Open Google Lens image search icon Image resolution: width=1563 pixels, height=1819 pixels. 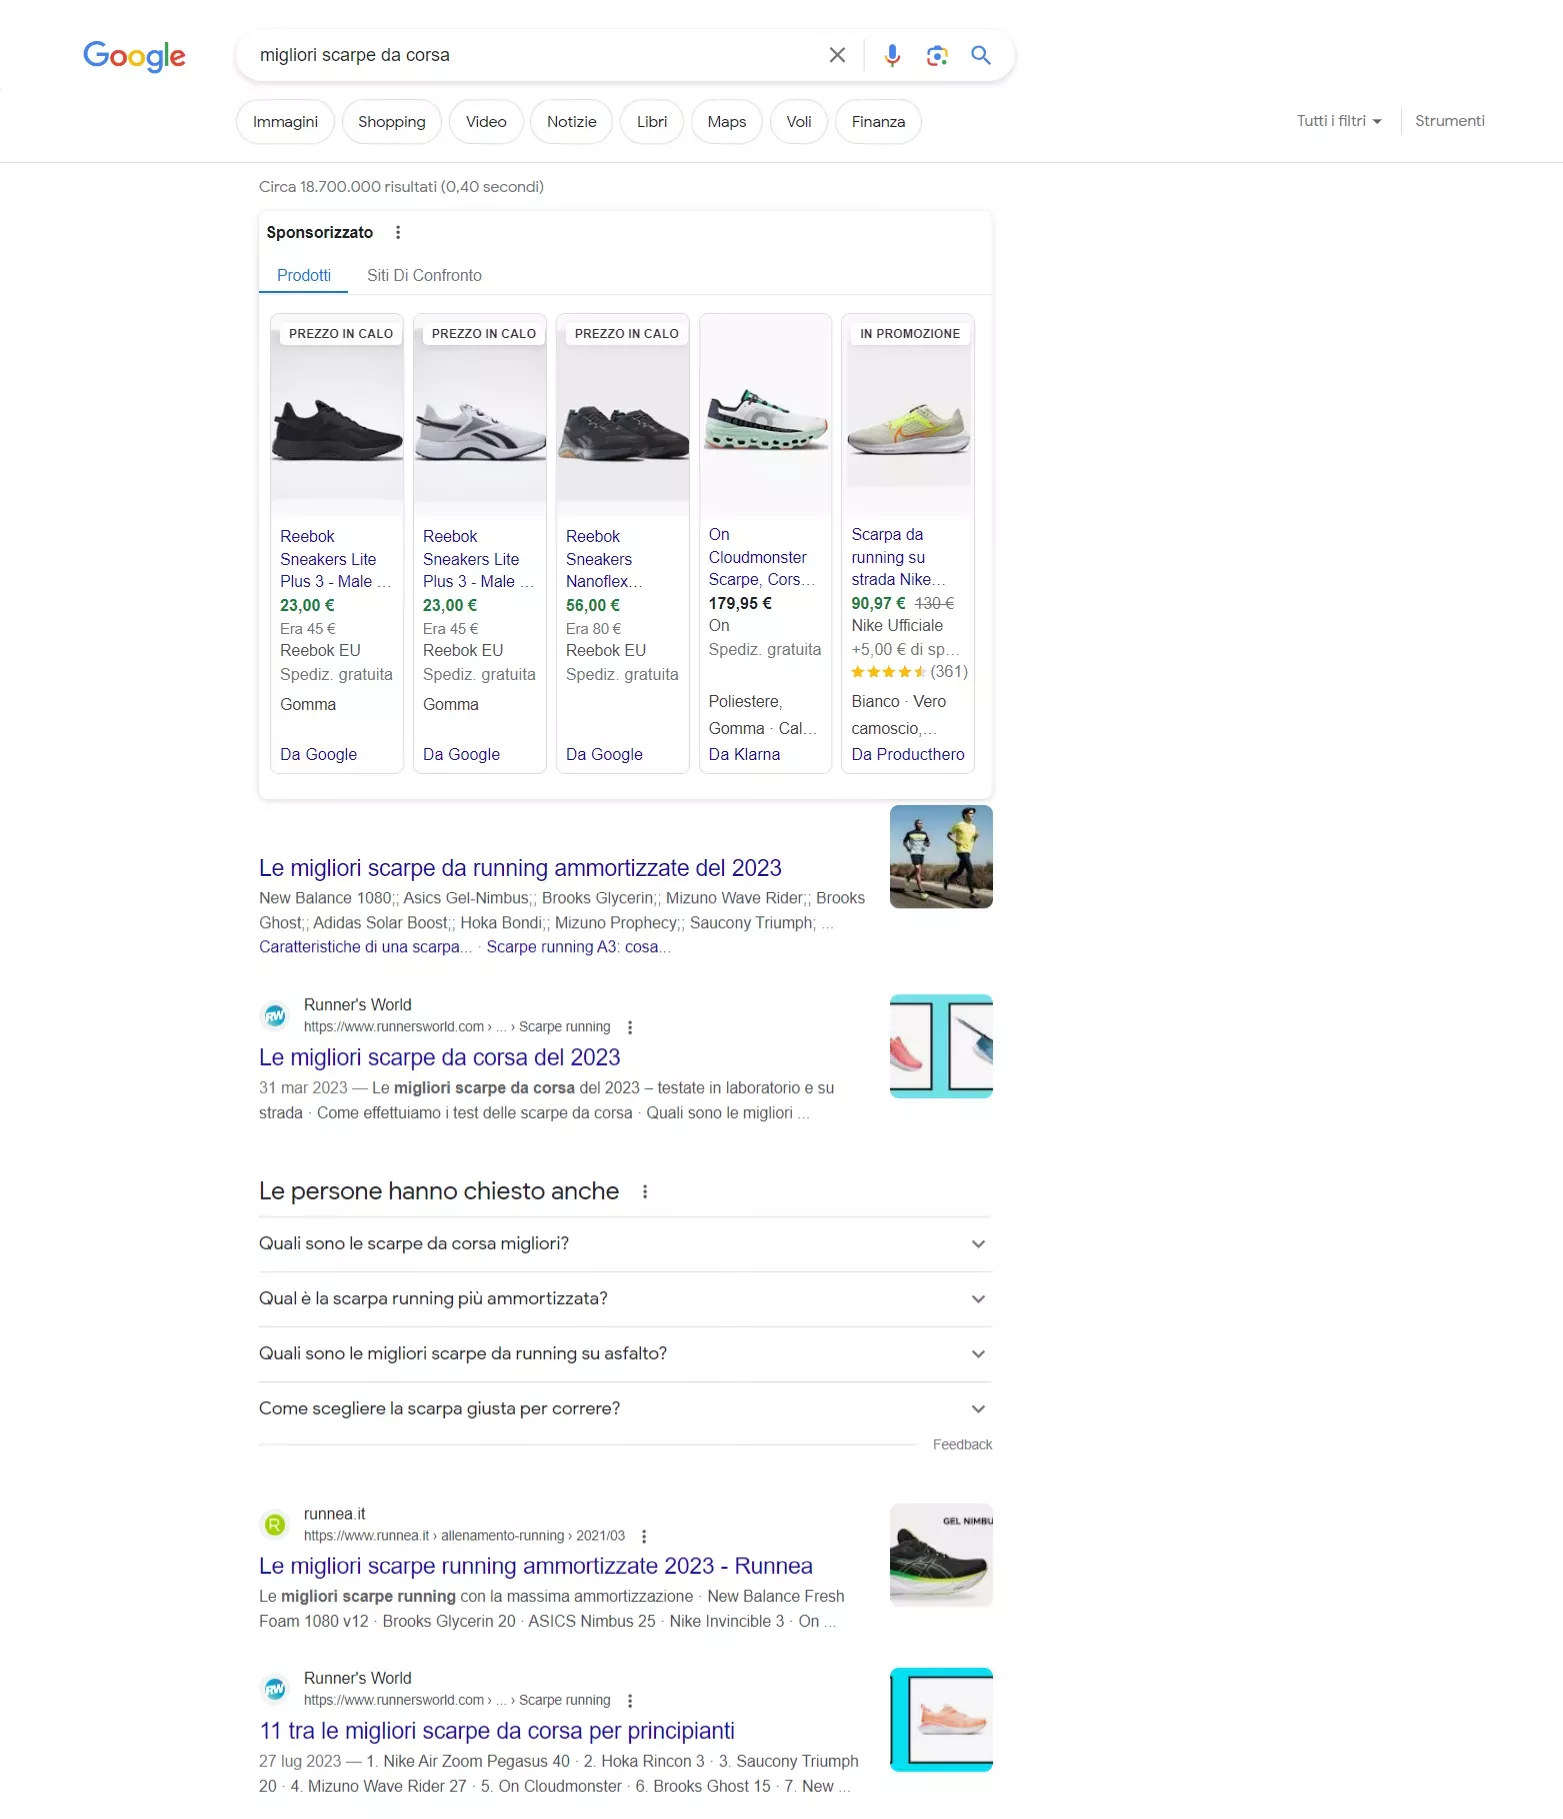pos(937,55)
